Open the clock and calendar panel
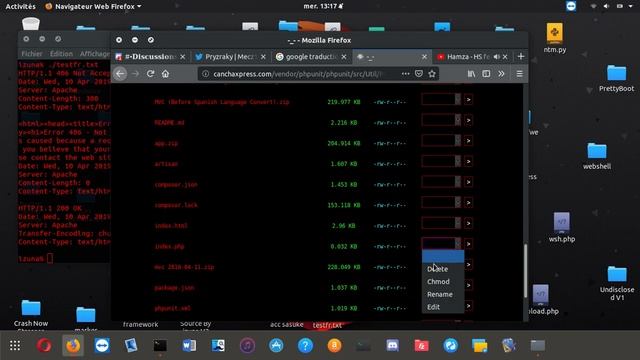Screen dimensions: 640x360 click(x=323, y=6)
